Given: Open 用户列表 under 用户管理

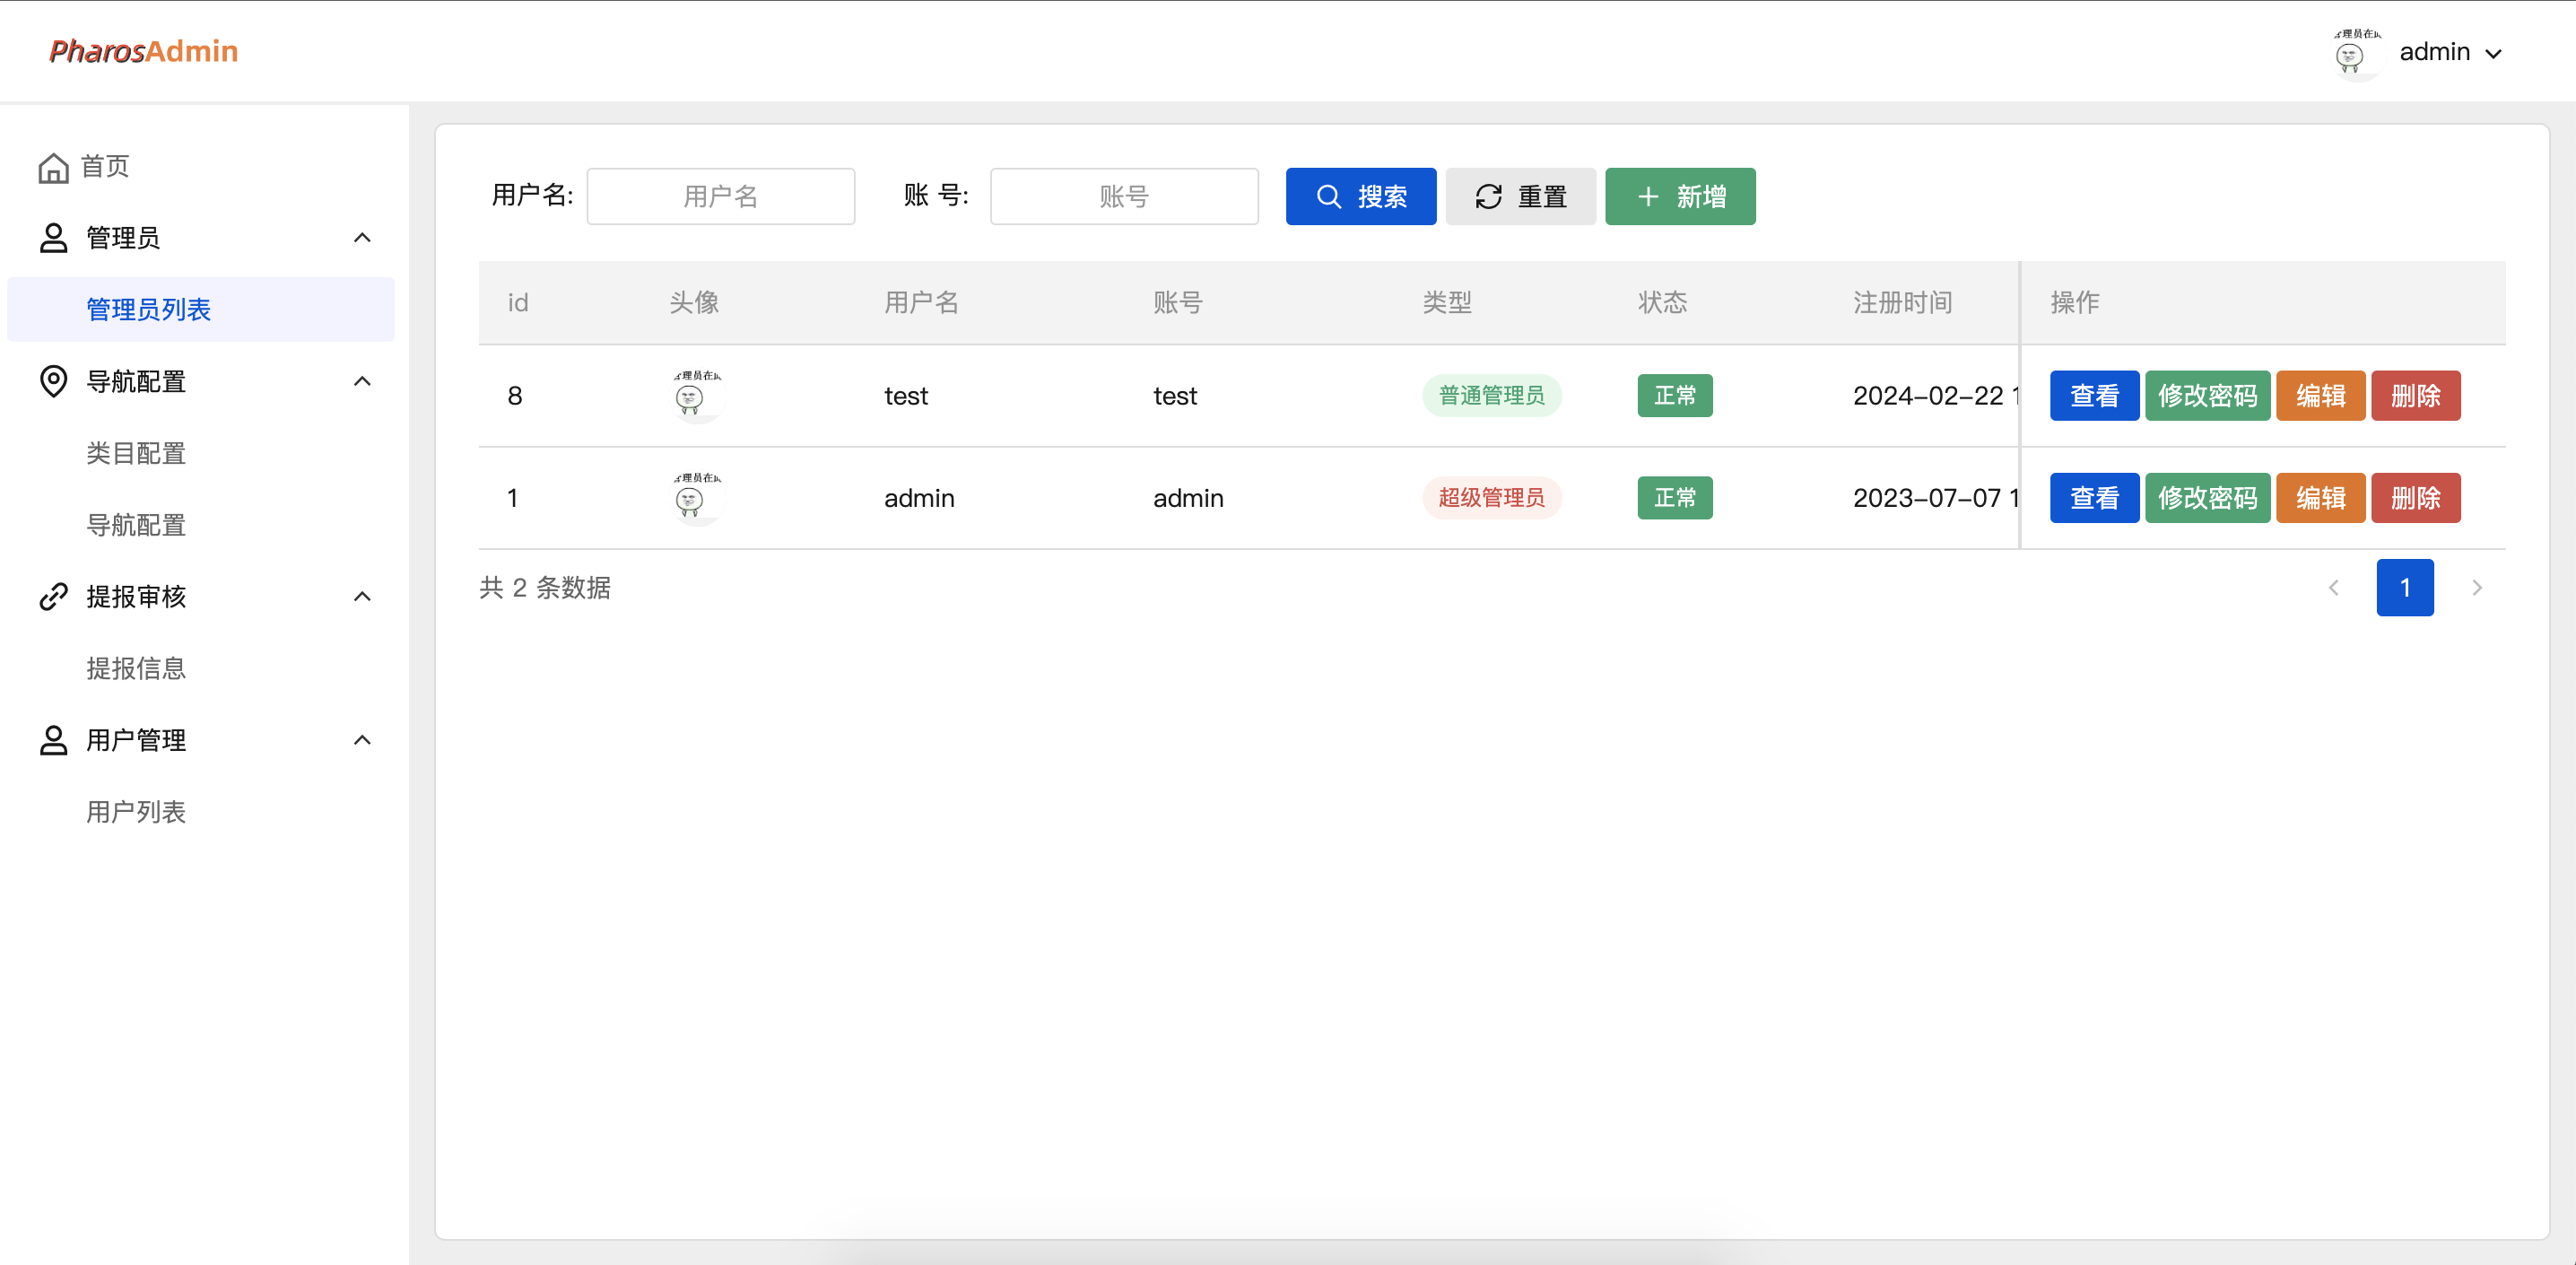Looking at the screenshot, I should [x=136, y=812].
